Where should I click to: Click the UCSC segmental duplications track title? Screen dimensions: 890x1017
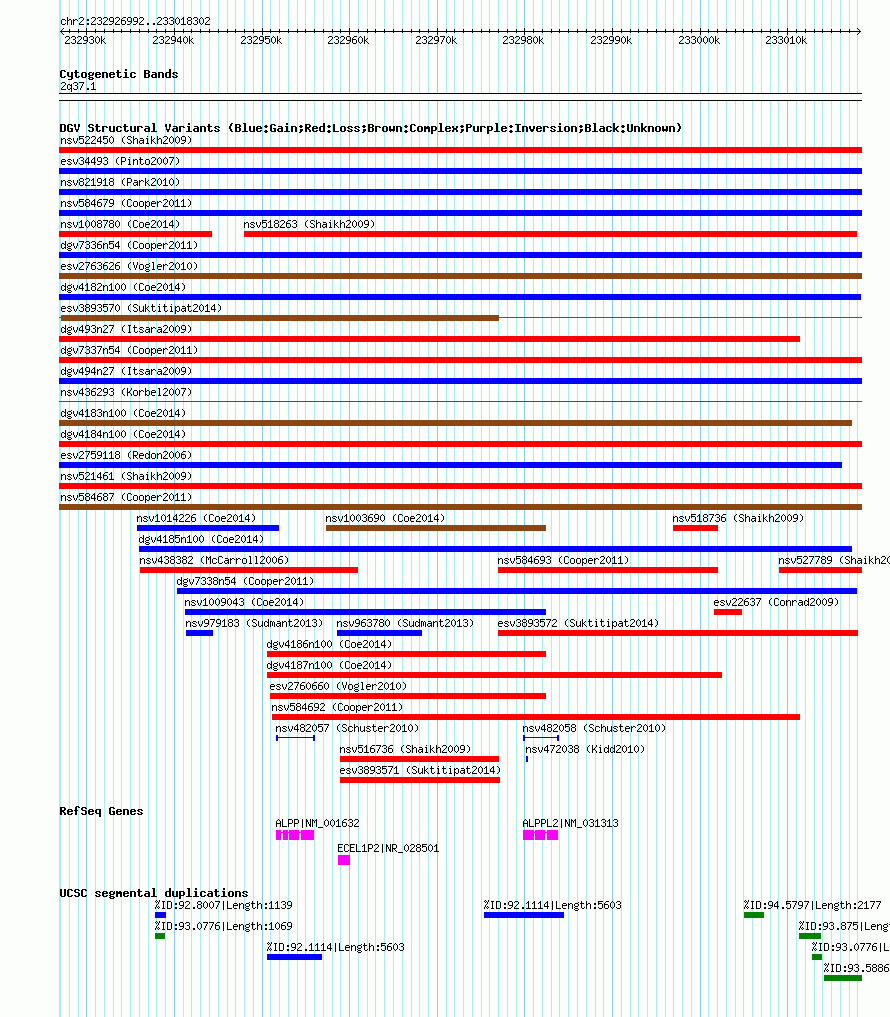coord(154,893)
